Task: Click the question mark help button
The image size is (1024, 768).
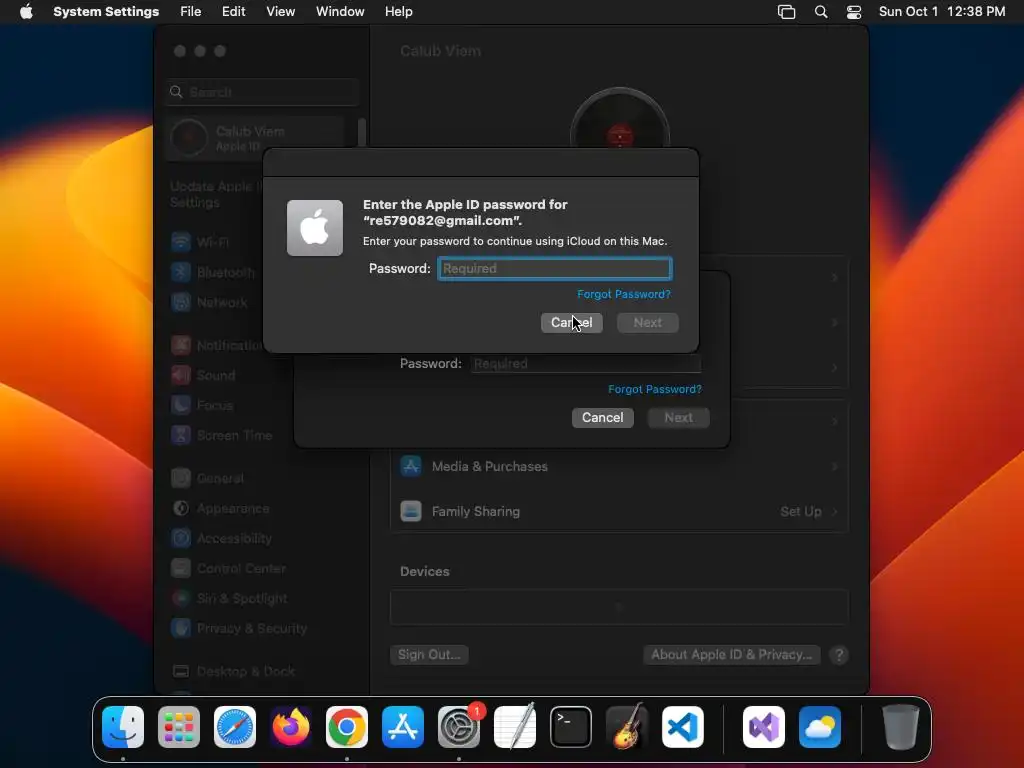Action: (x=839, y=655)
